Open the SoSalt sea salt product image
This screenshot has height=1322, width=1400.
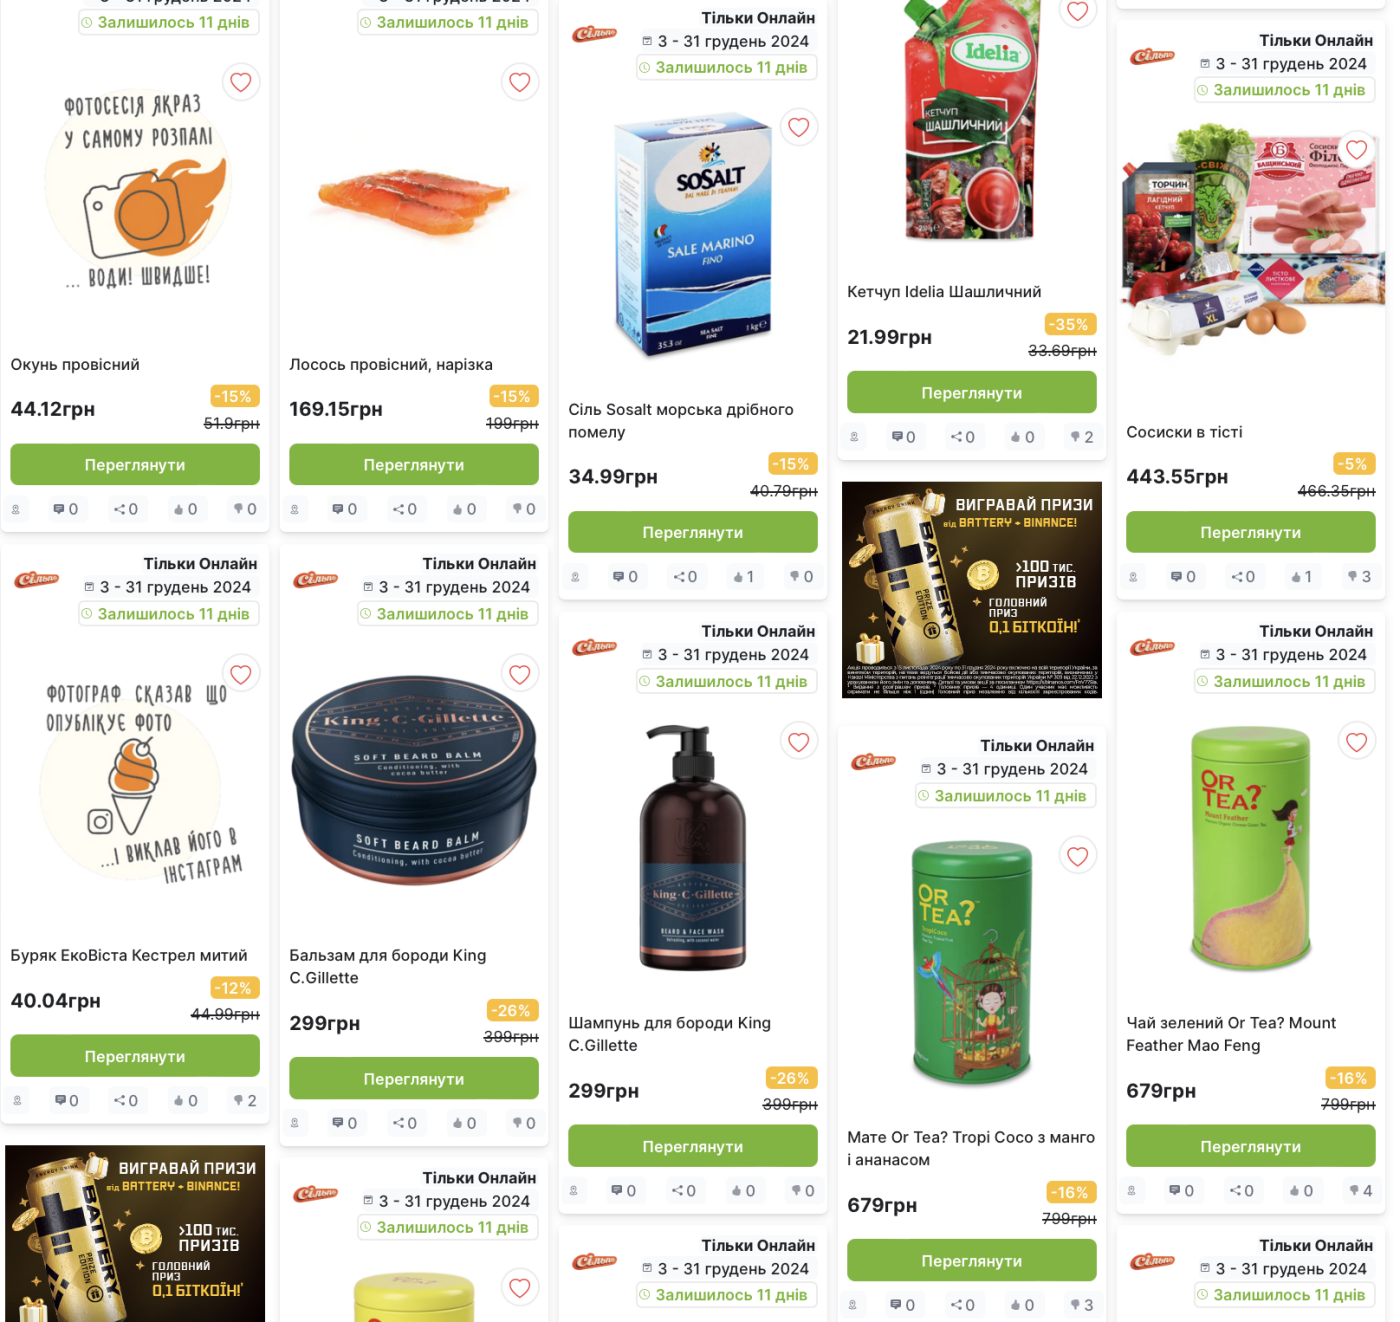(693, 237)
